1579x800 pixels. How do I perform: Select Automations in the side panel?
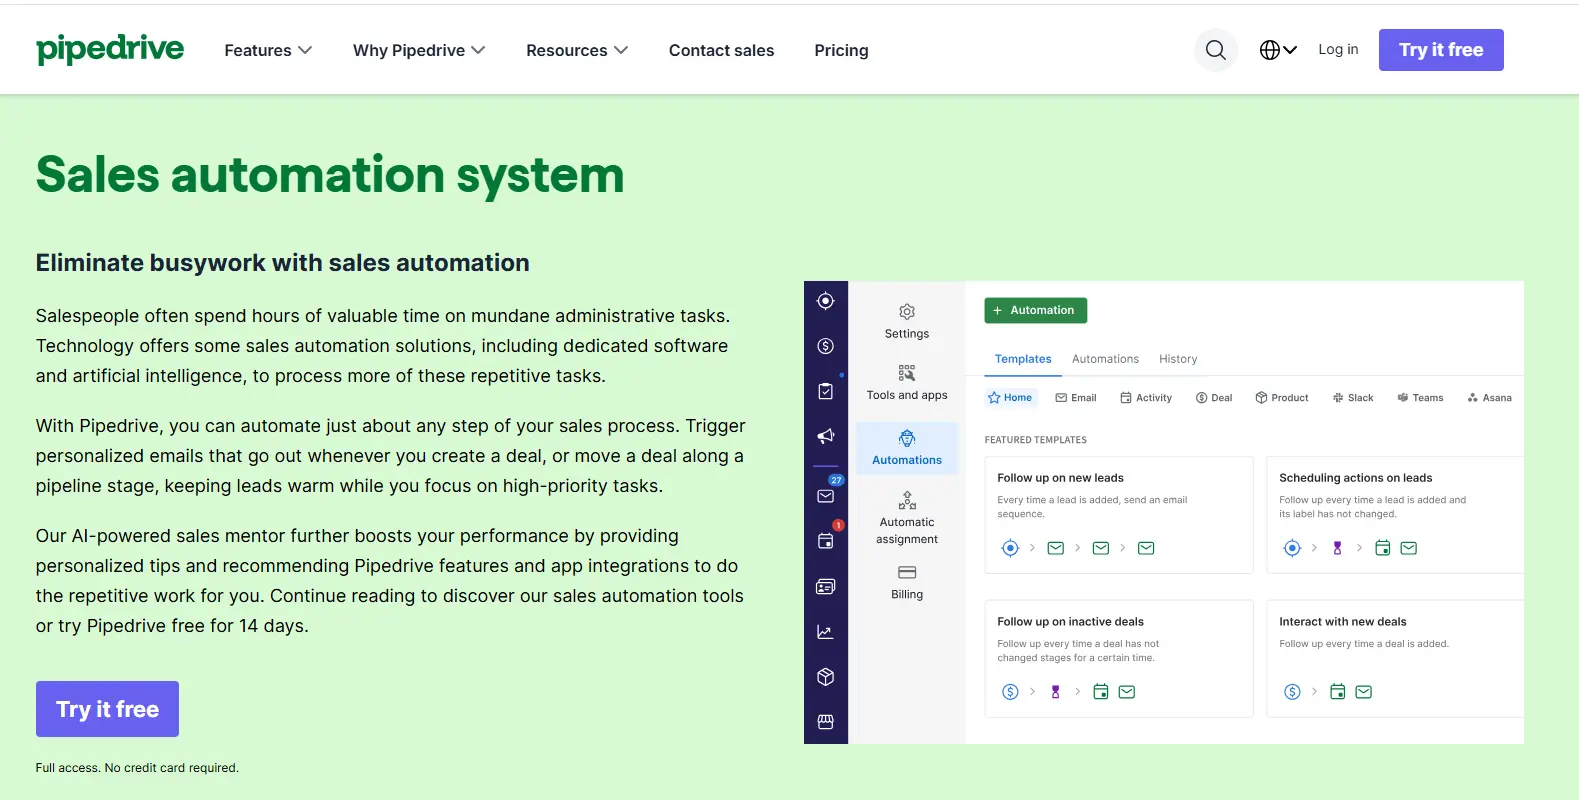[907, 448]
